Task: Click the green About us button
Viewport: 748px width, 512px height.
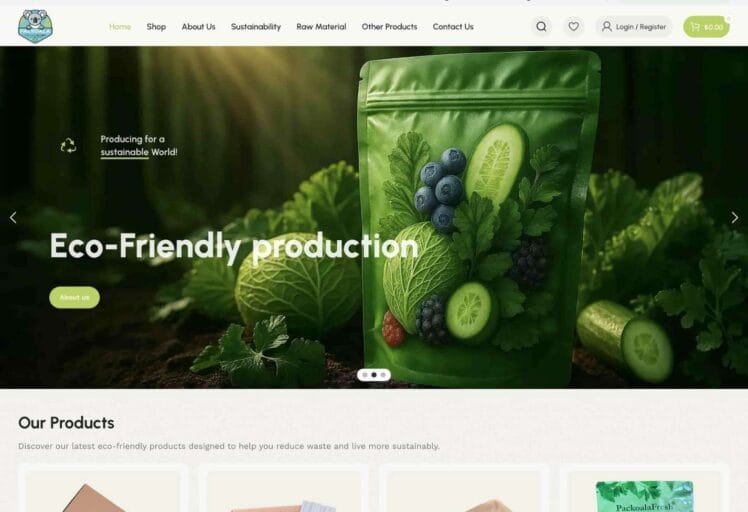Action: click(x=74, y=297)
